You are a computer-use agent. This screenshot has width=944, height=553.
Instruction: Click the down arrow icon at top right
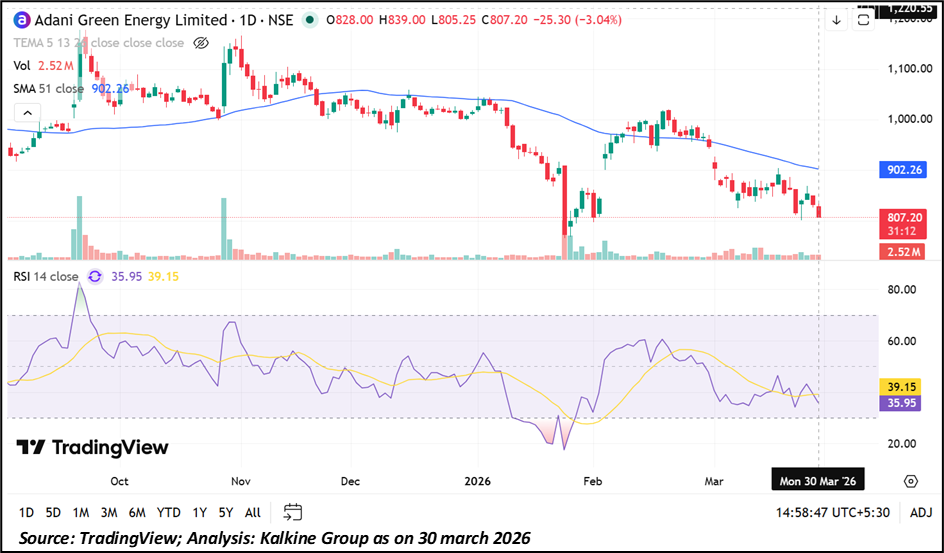[x=836, y=20]
